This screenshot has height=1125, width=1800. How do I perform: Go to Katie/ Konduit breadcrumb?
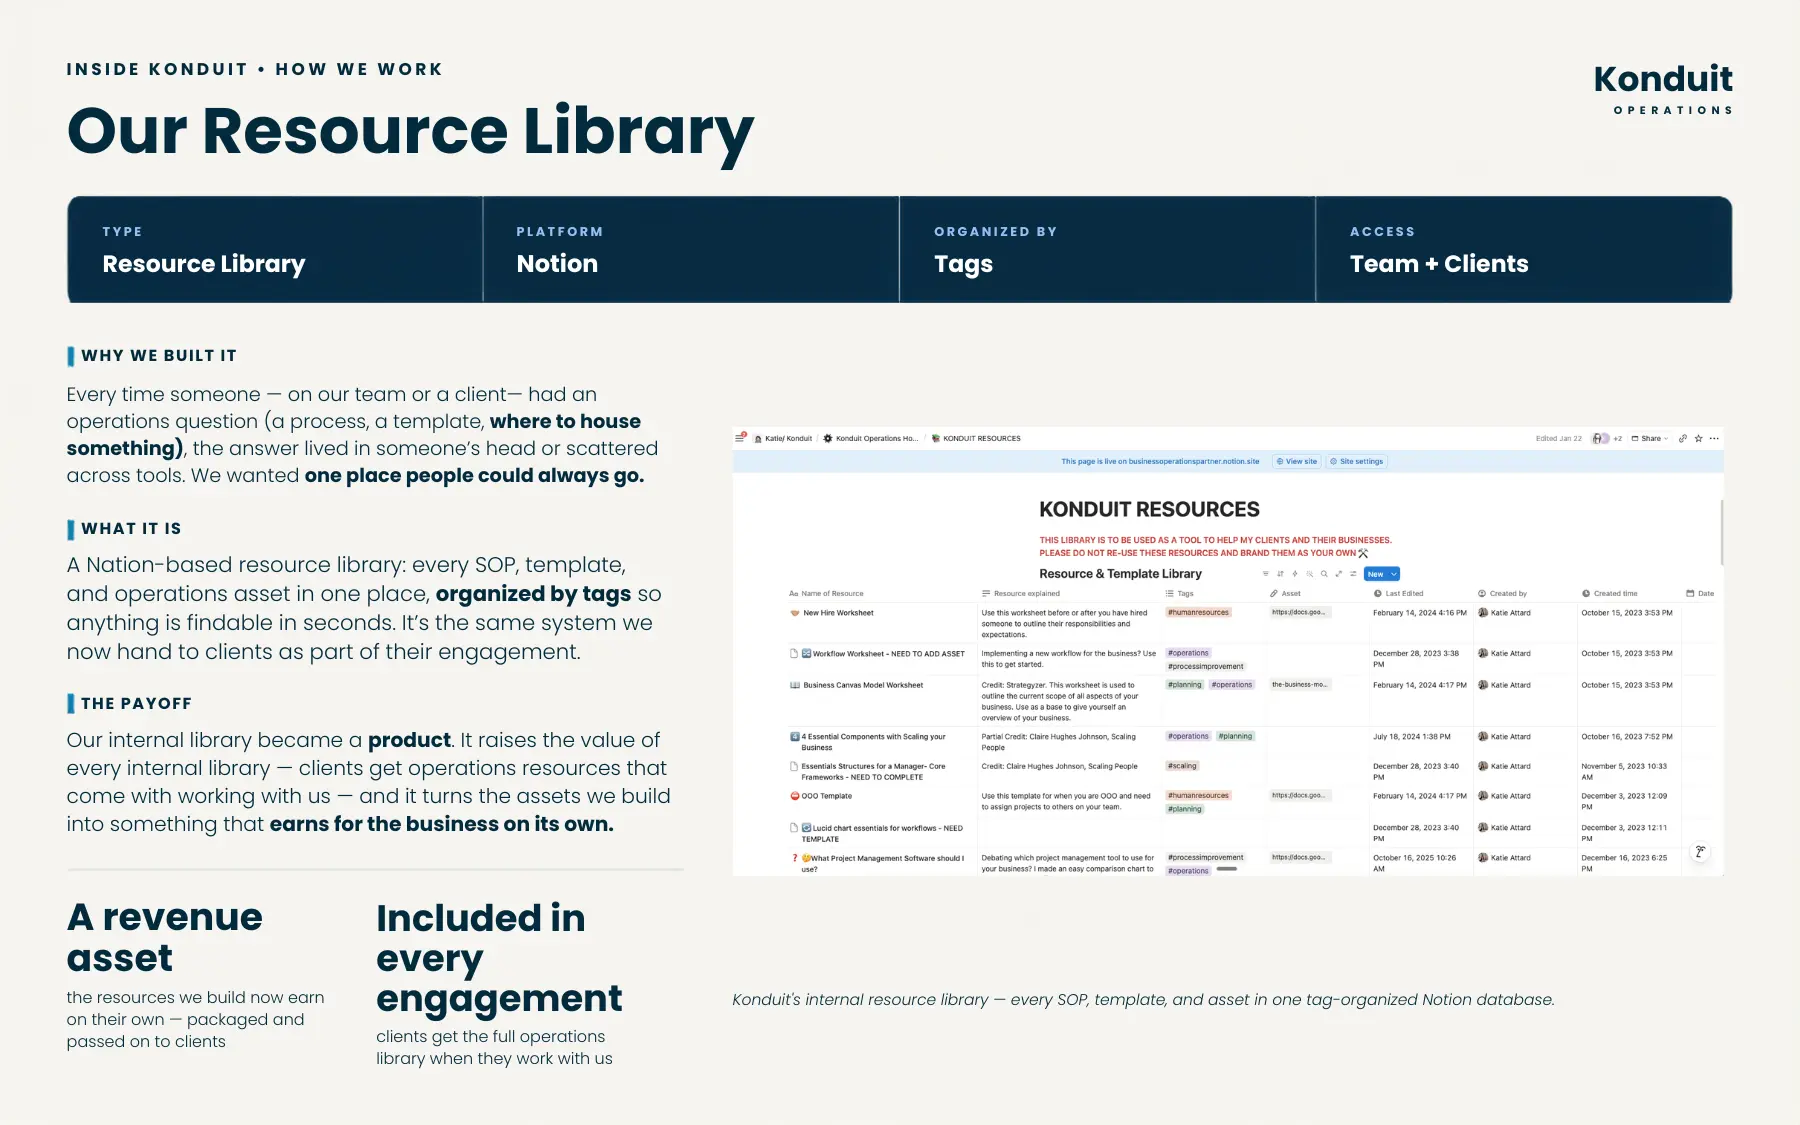coord(783,438)
